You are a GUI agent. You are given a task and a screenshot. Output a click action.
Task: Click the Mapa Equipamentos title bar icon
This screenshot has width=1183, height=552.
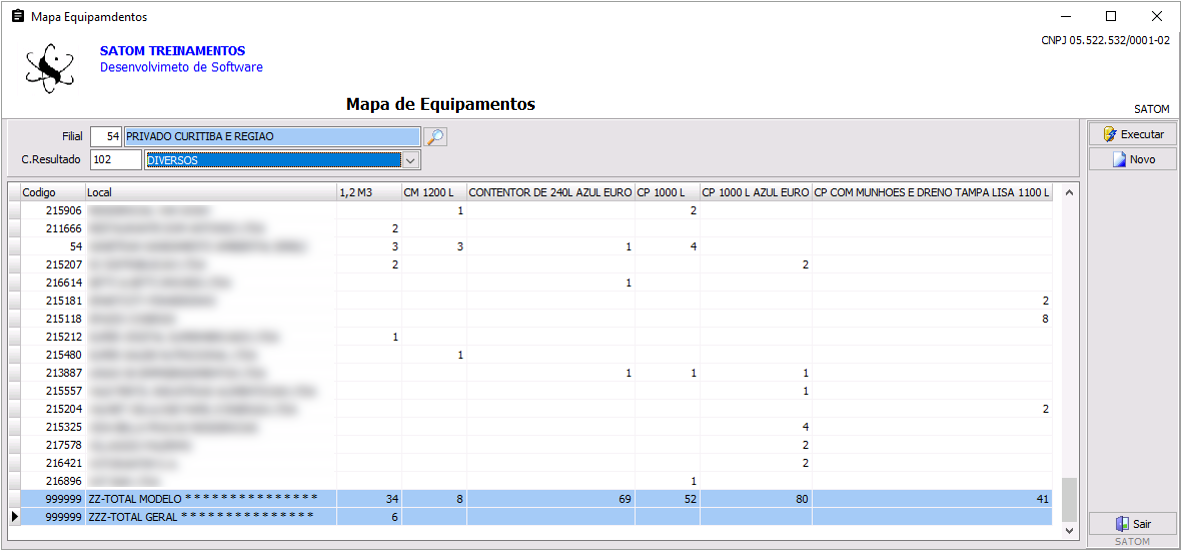[x=17, y=17]
